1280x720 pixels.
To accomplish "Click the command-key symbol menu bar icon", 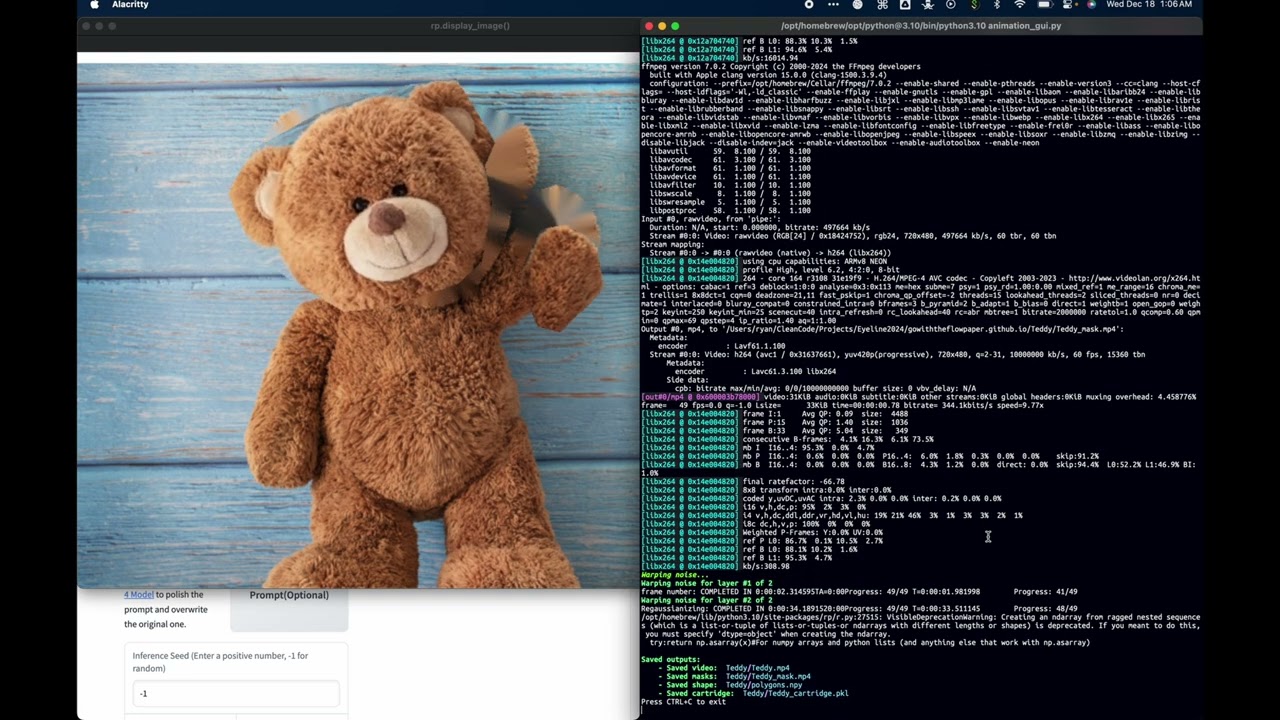I will (882, 5).
